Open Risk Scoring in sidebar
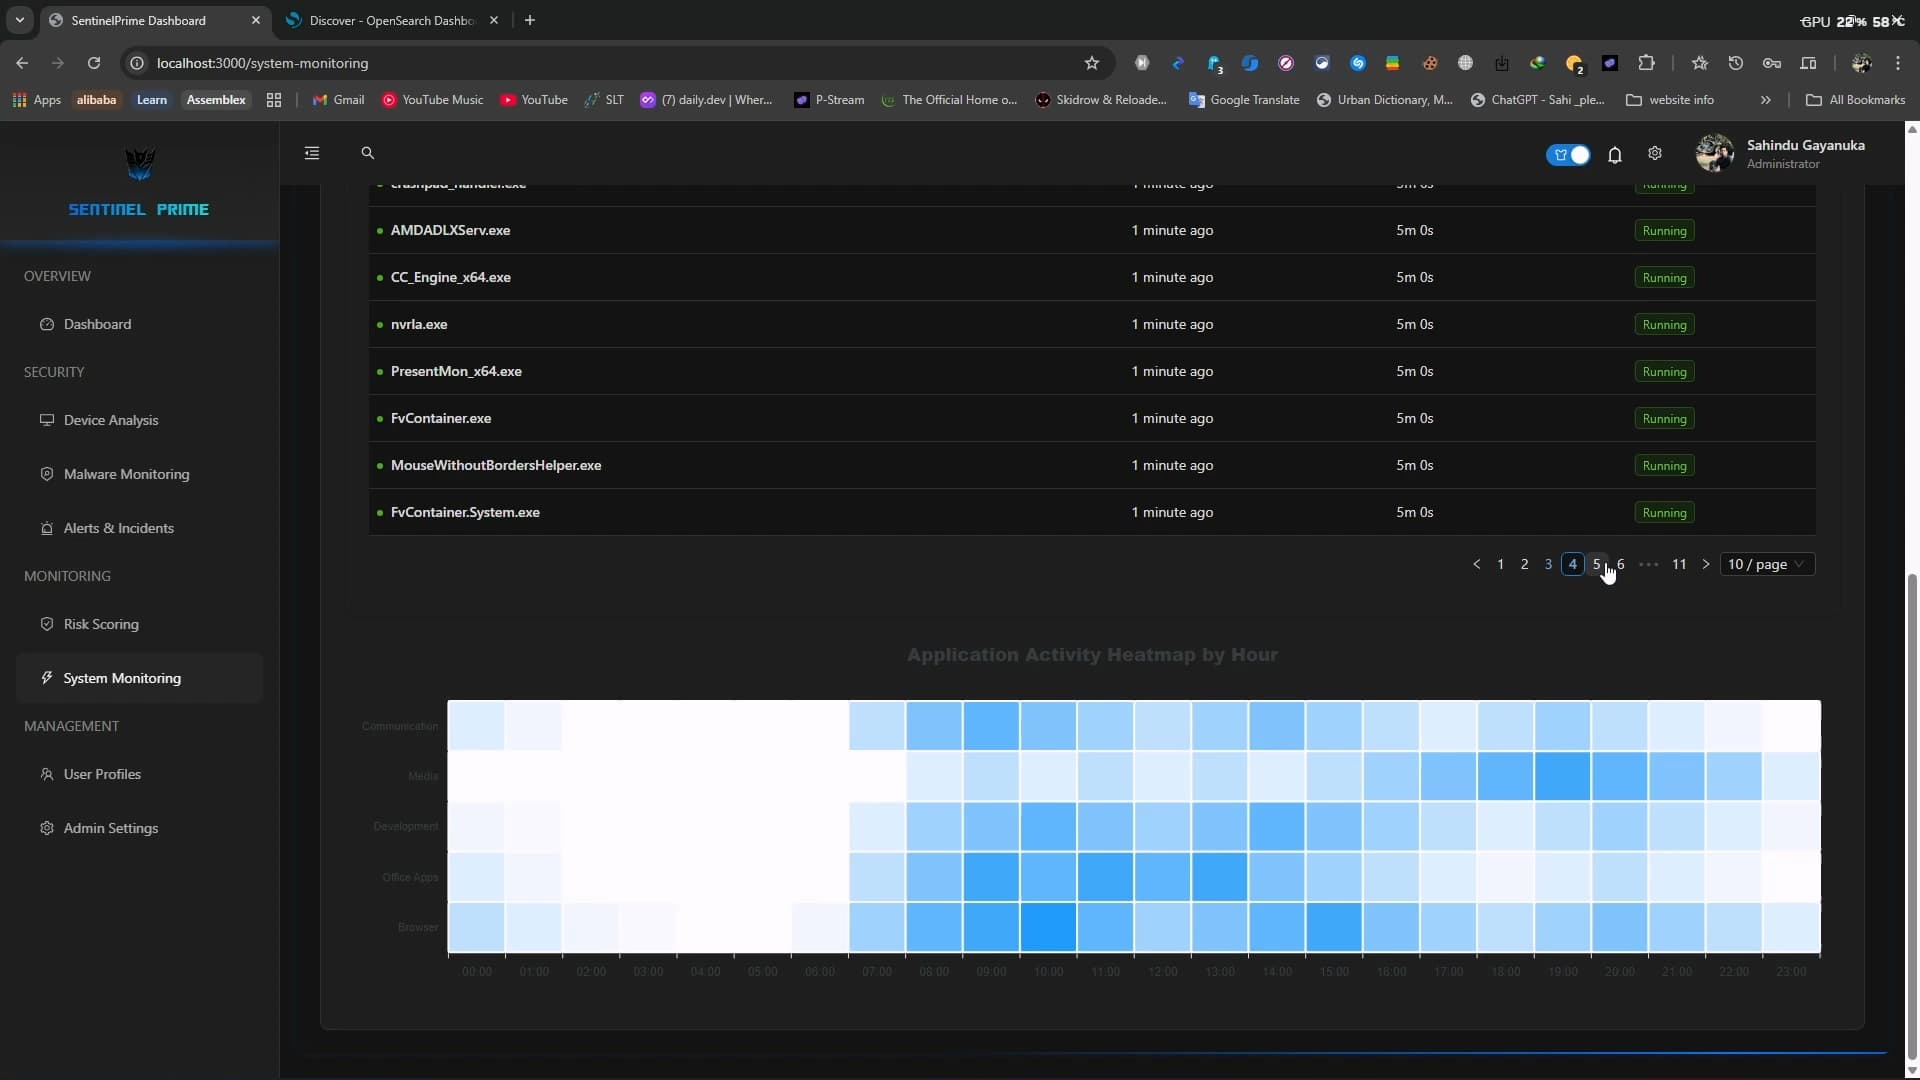Screen dimensions: 1920x1080 click(101, 624)
